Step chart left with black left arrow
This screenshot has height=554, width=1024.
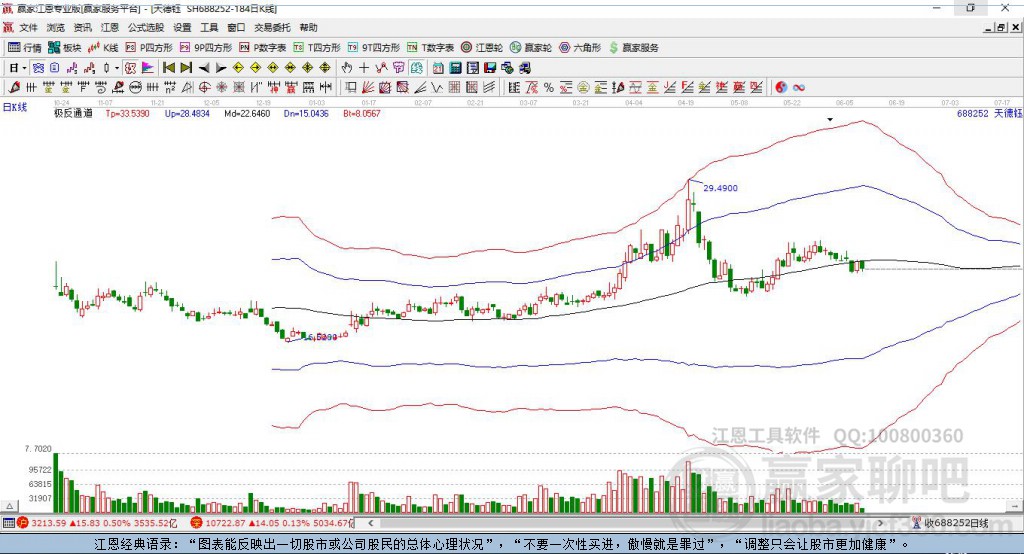[x=204, y=68]
